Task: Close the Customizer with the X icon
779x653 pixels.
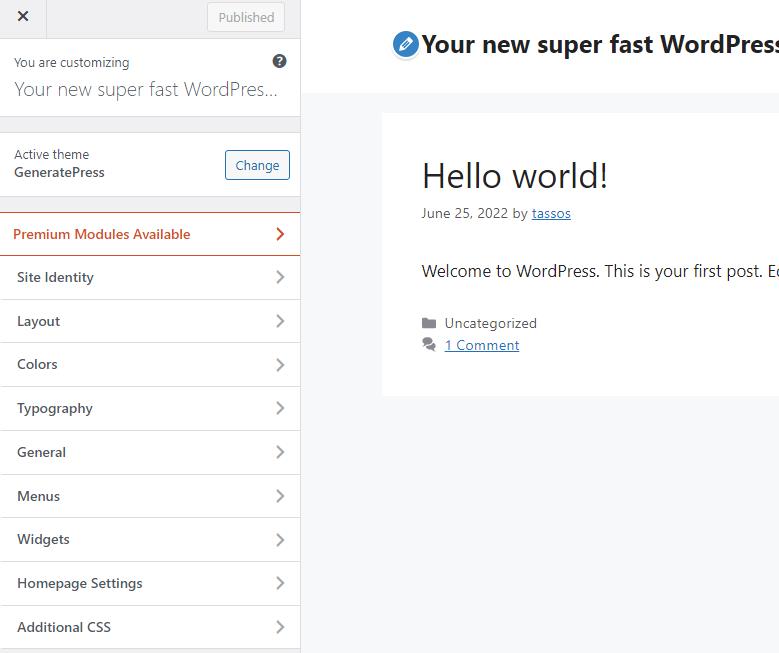Action: click(23, 17)
